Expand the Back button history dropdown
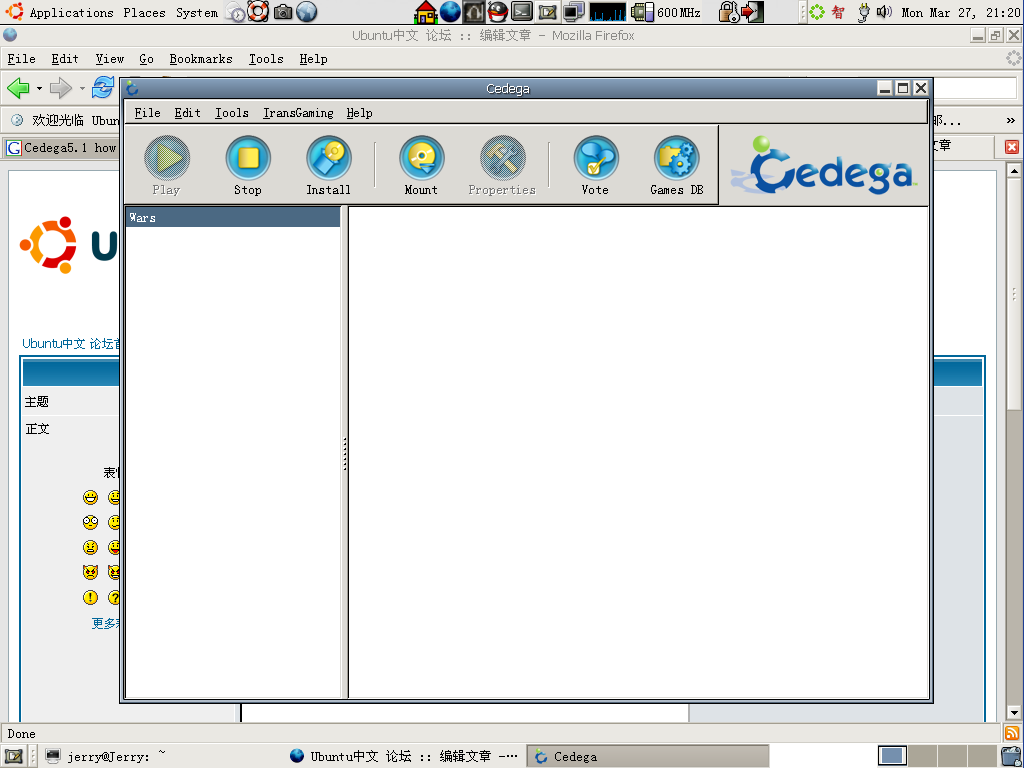 [39, 88]
